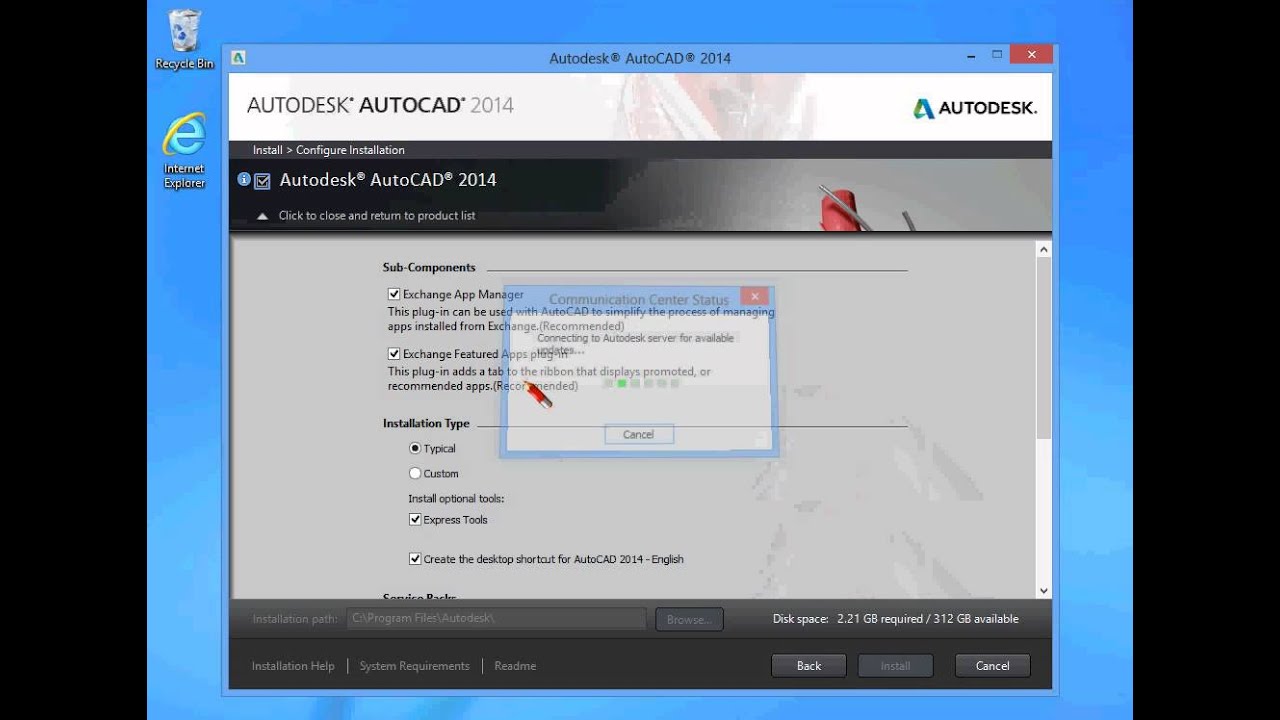Click the Browse button
Image resolution: width=1280 pixels, height=720 pixels.
pos(689,619)
